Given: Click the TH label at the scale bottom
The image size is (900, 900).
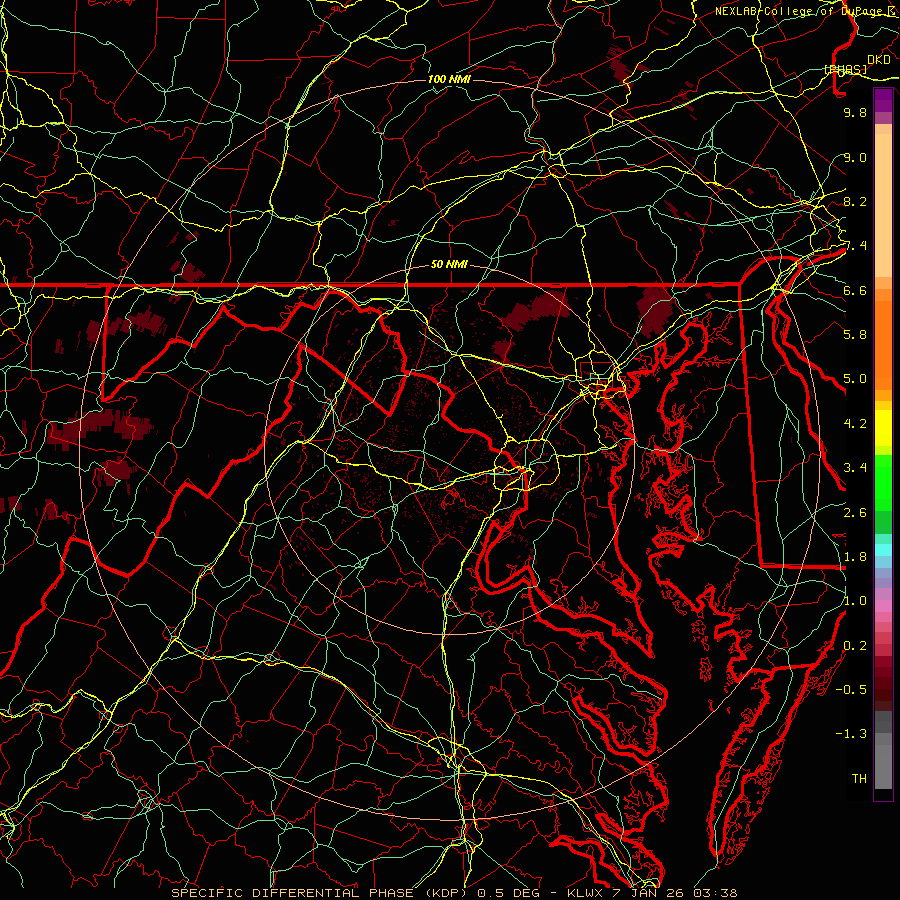Looking at the screenshot, I should tap(859, 778).
